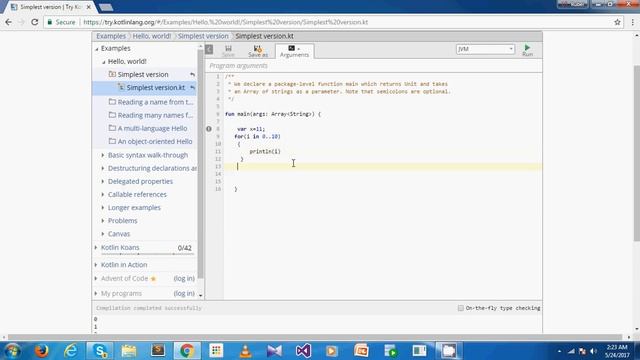Reload the browser page

pyautogui.click(x=35, y=22)
